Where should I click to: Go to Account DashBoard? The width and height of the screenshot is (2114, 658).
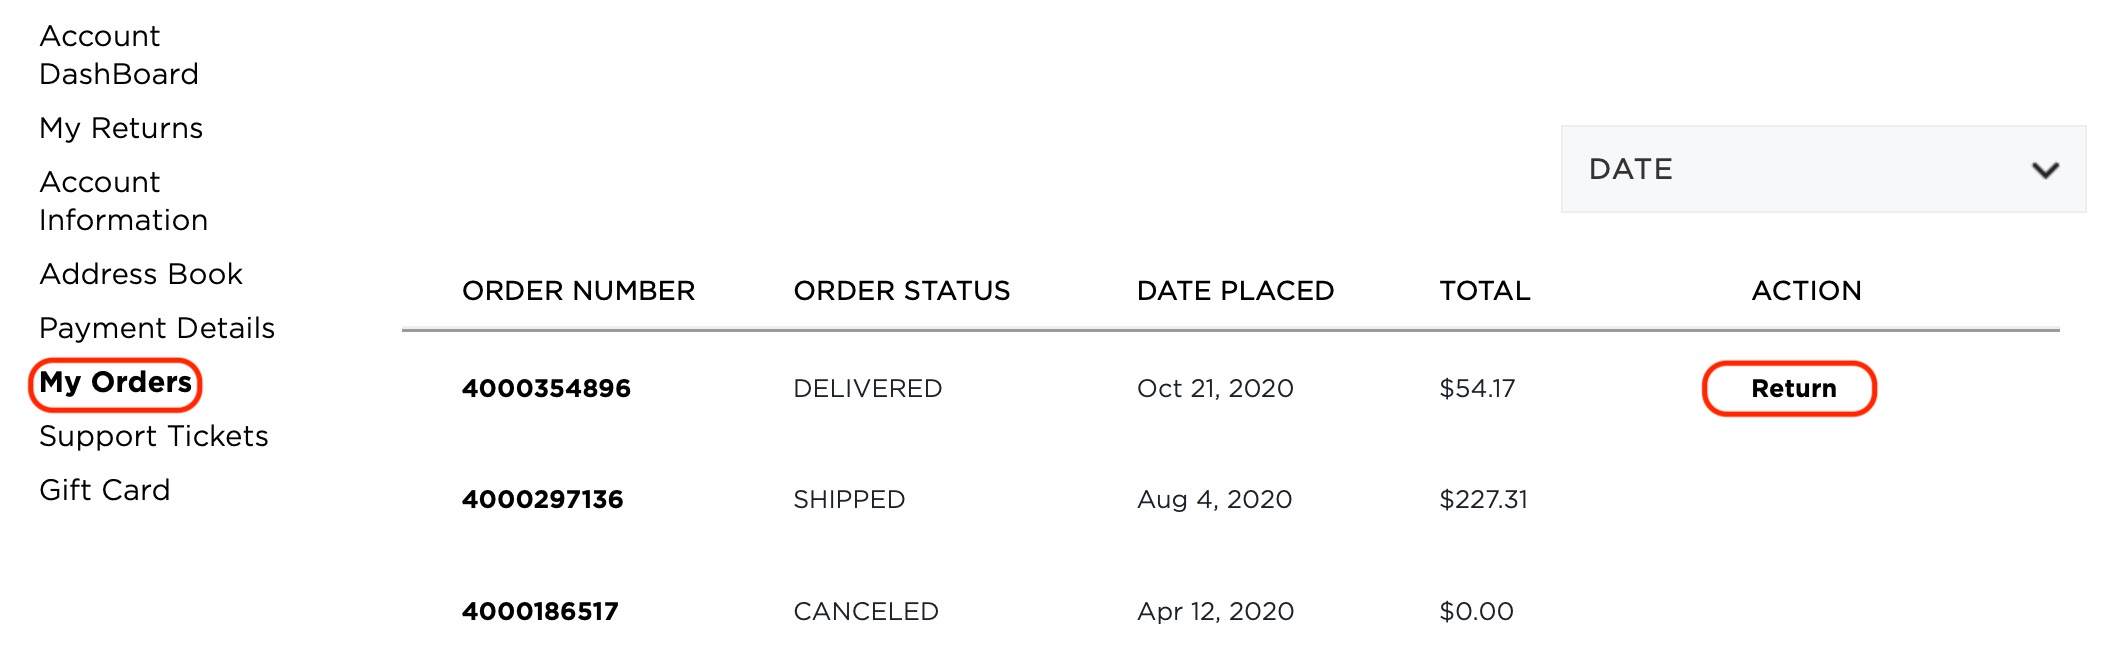point(118,55)
